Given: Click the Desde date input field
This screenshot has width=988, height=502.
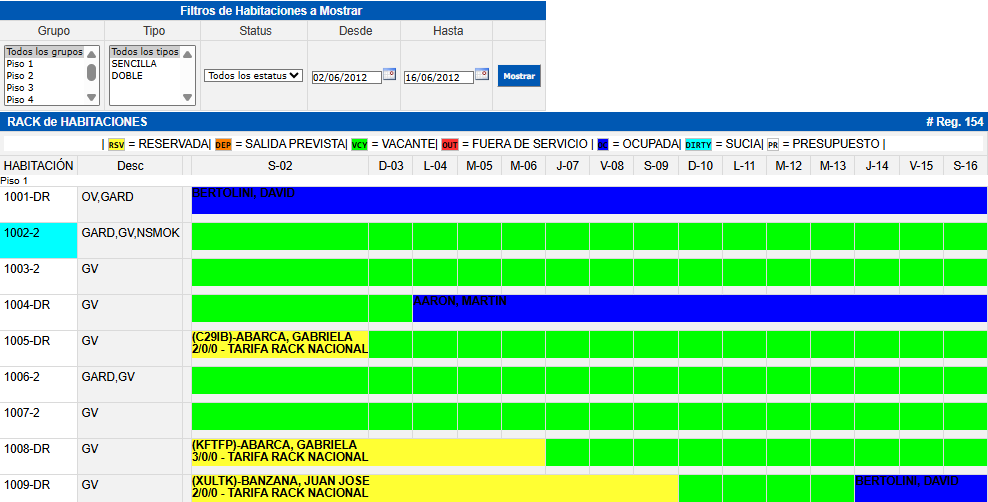Looking at the screenshot, I should pyautogui.click(x=346, y=77).
